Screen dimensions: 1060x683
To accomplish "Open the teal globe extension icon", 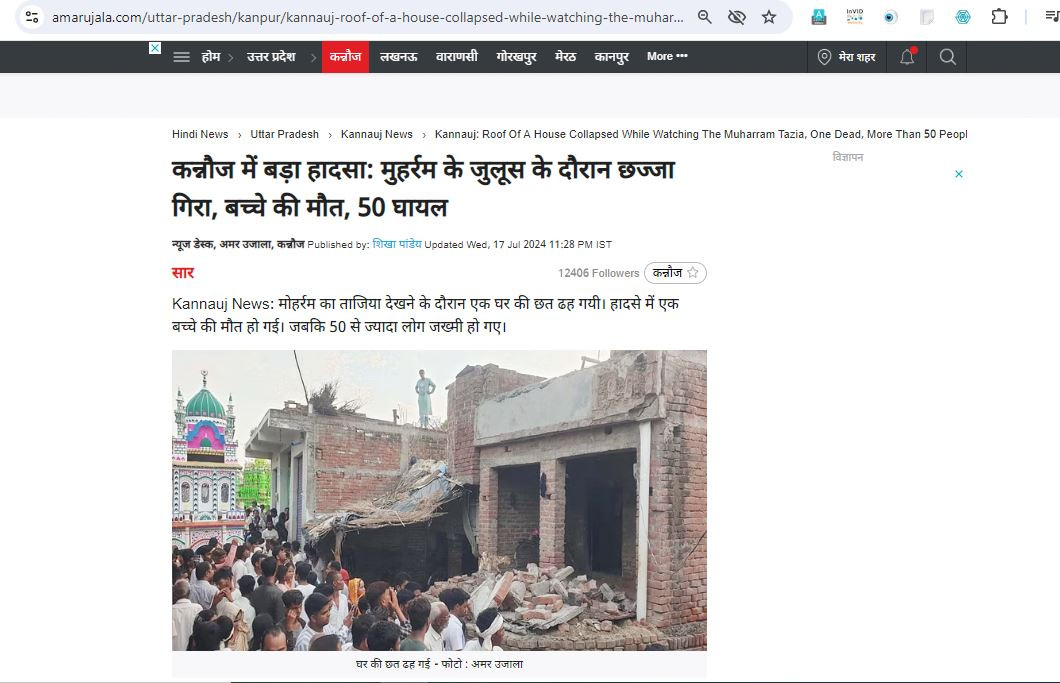I will (963, 17).
